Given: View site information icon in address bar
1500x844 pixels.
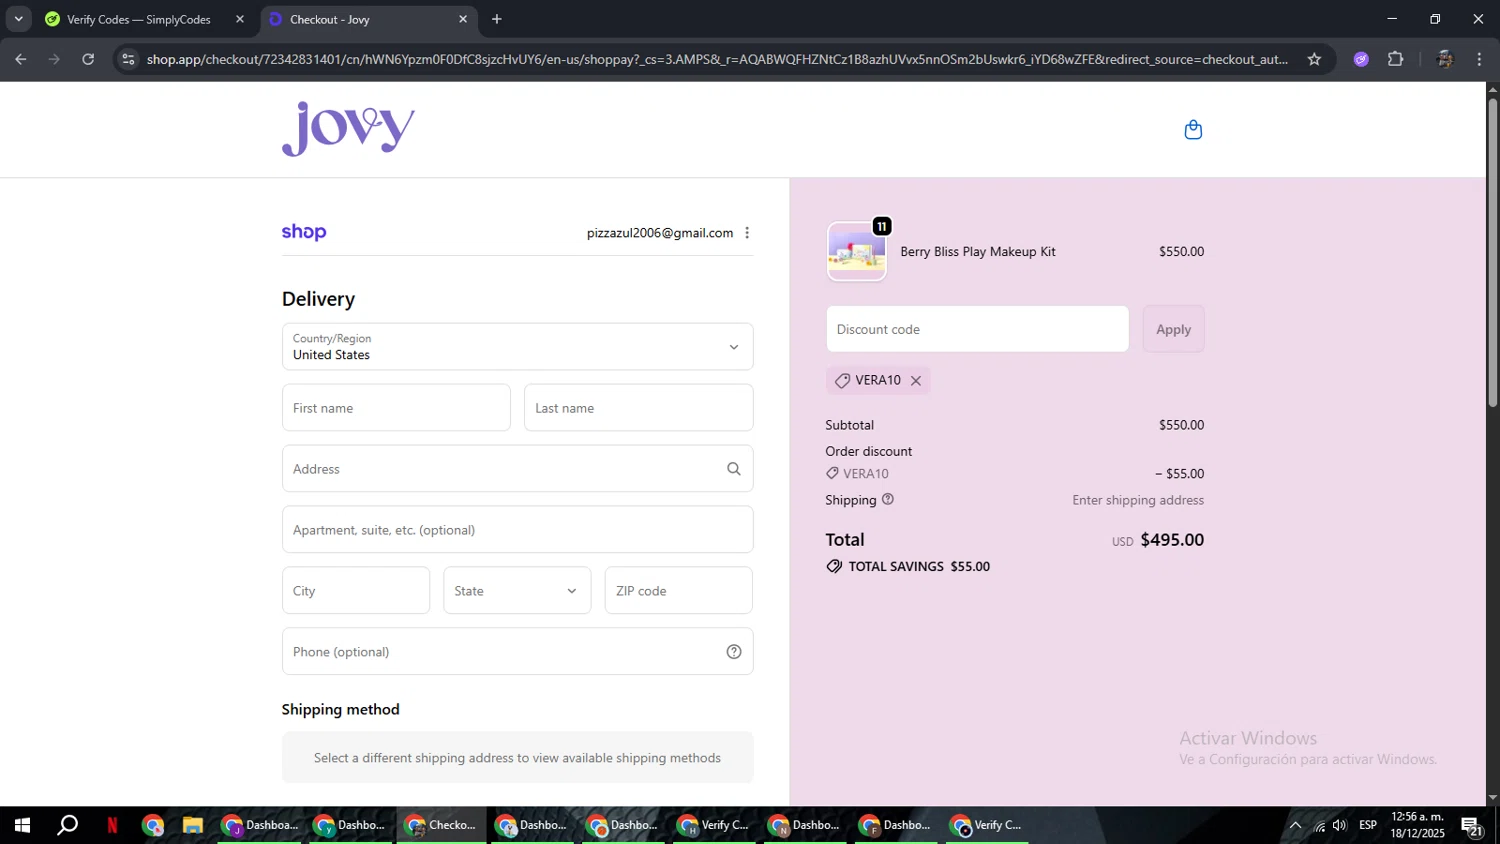Looking at the screenshot, I should click(x=128, y=59).
